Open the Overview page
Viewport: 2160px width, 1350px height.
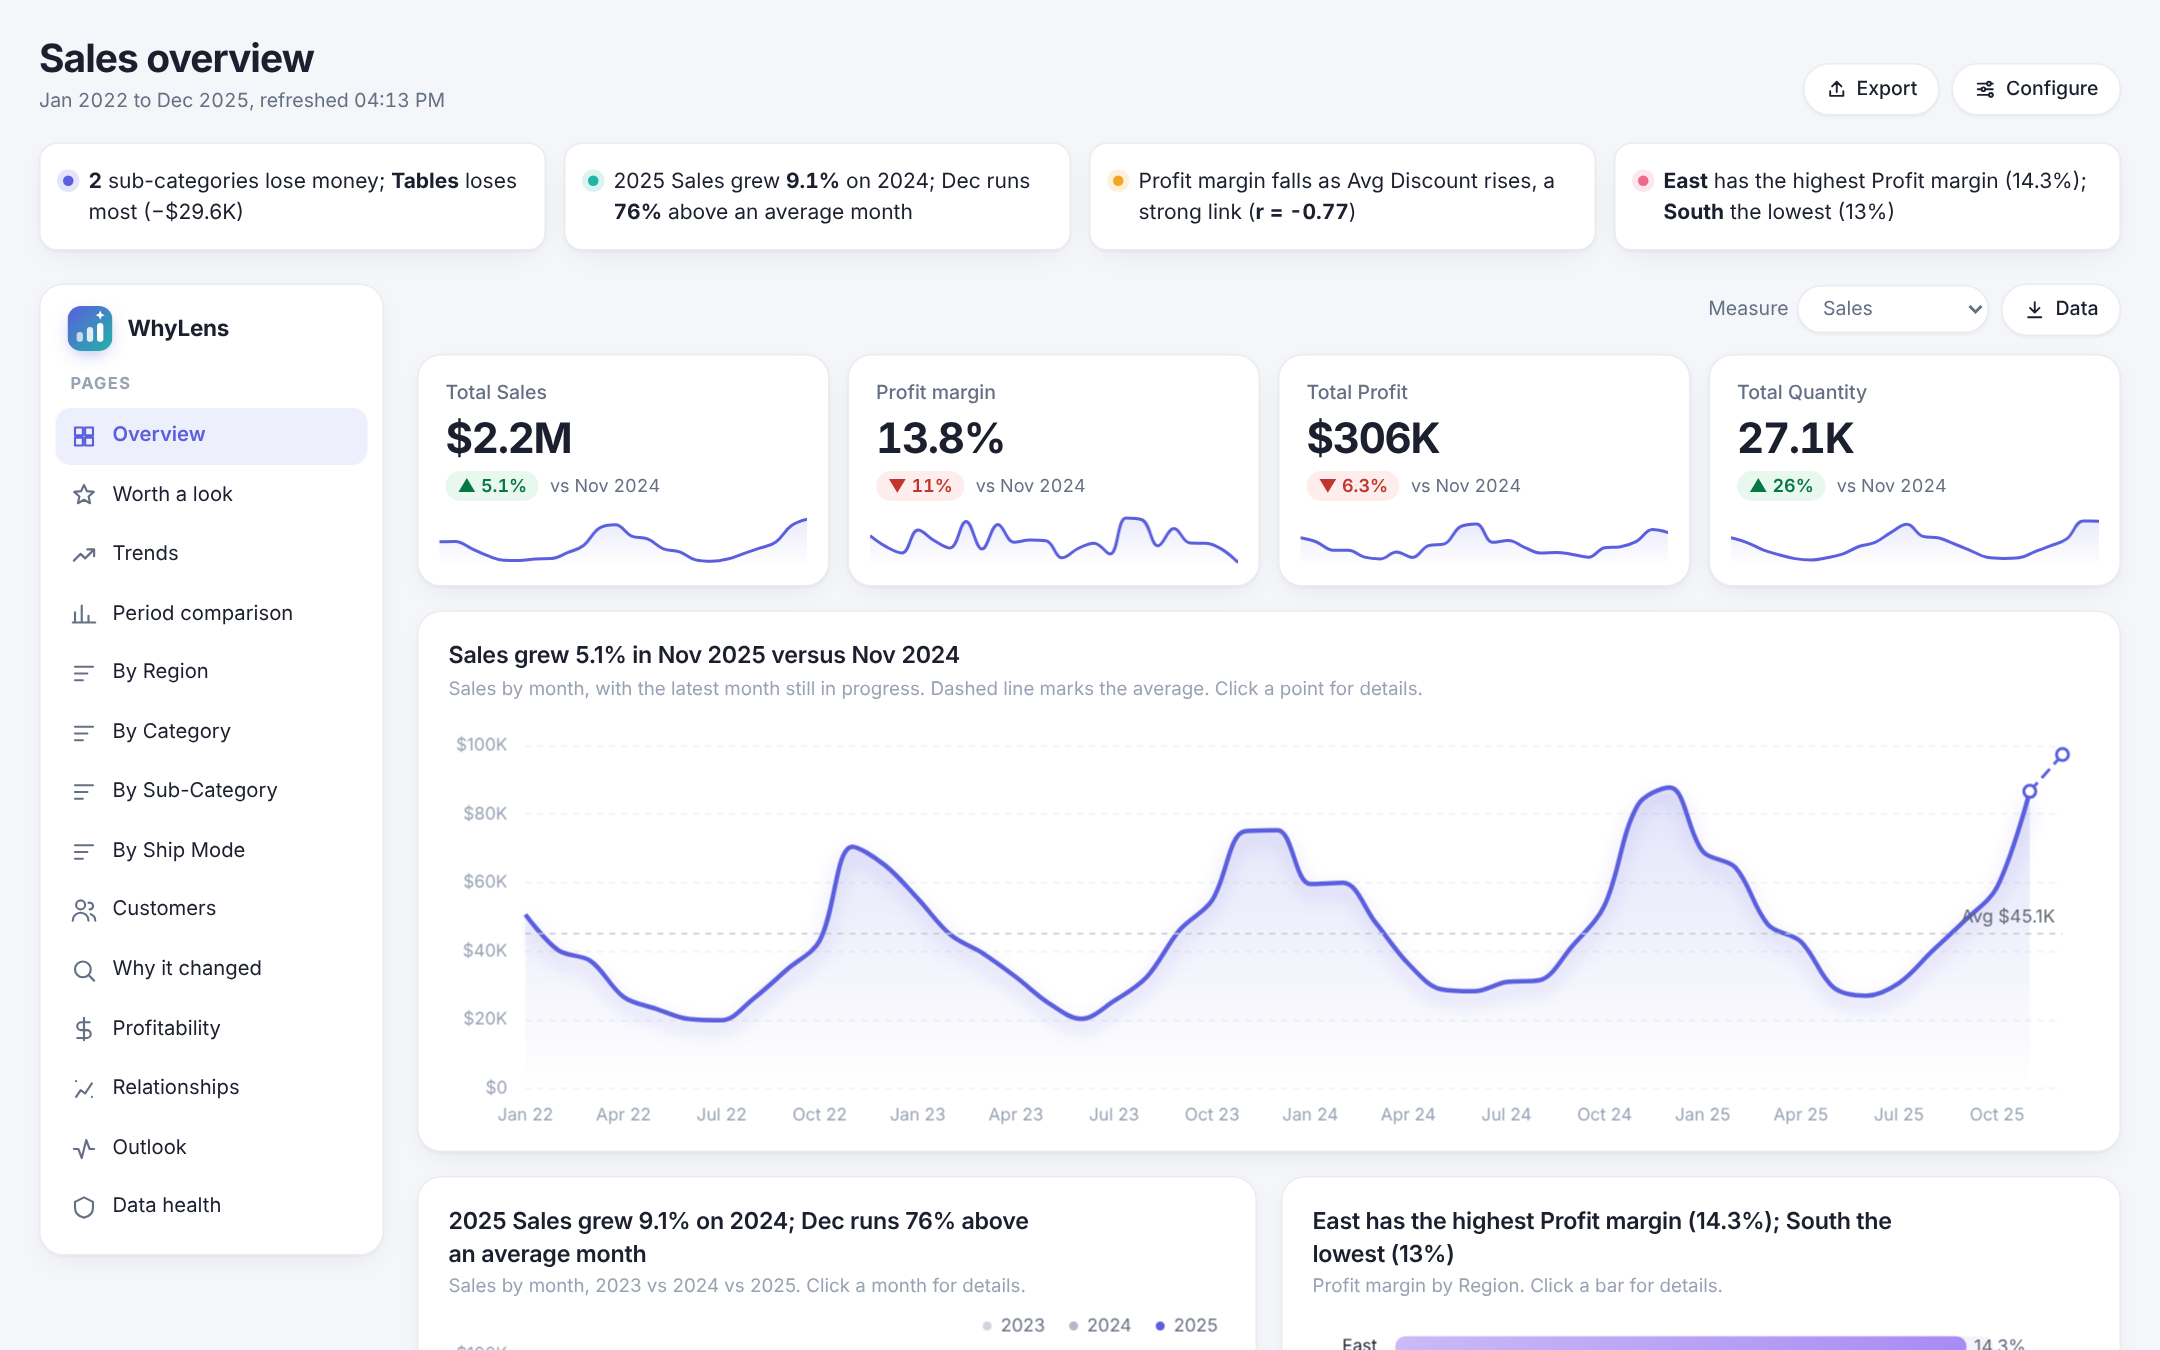tap(211, 435)
